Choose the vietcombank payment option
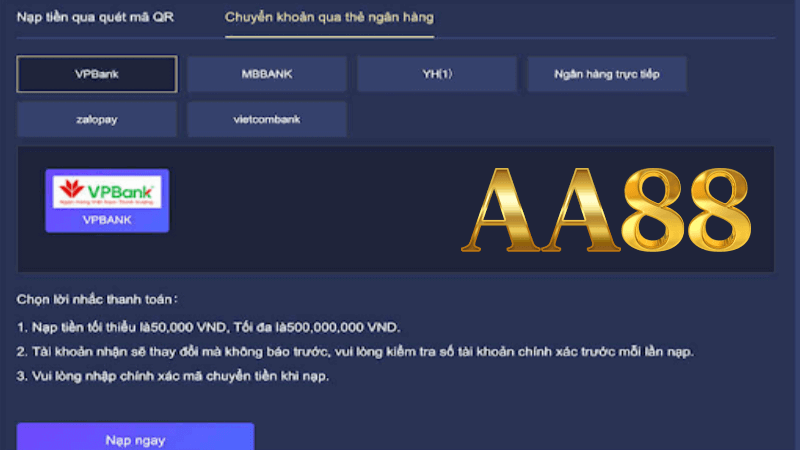Image resolution: width=800 pixels, height=450 pixels. click(x=267, y=119)
